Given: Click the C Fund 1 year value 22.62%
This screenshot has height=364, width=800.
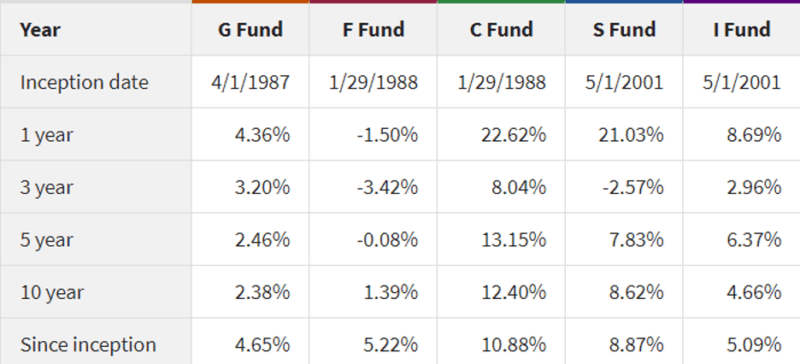Looking at the screenshot, I should [x=513, y=135].
